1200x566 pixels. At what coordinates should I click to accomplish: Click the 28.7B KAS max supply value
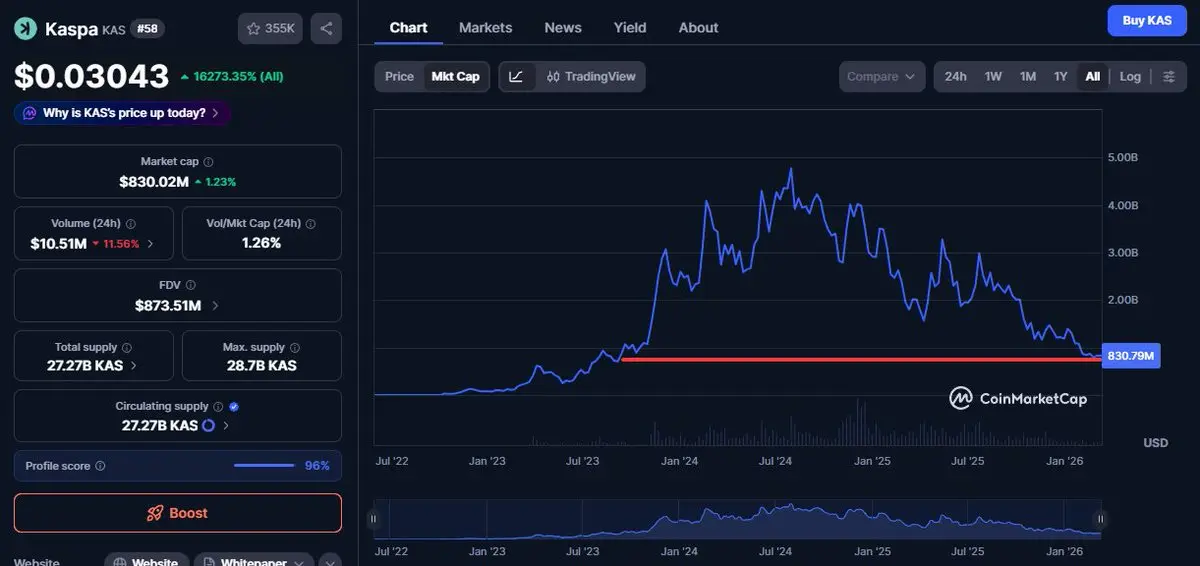pos(261,365)
